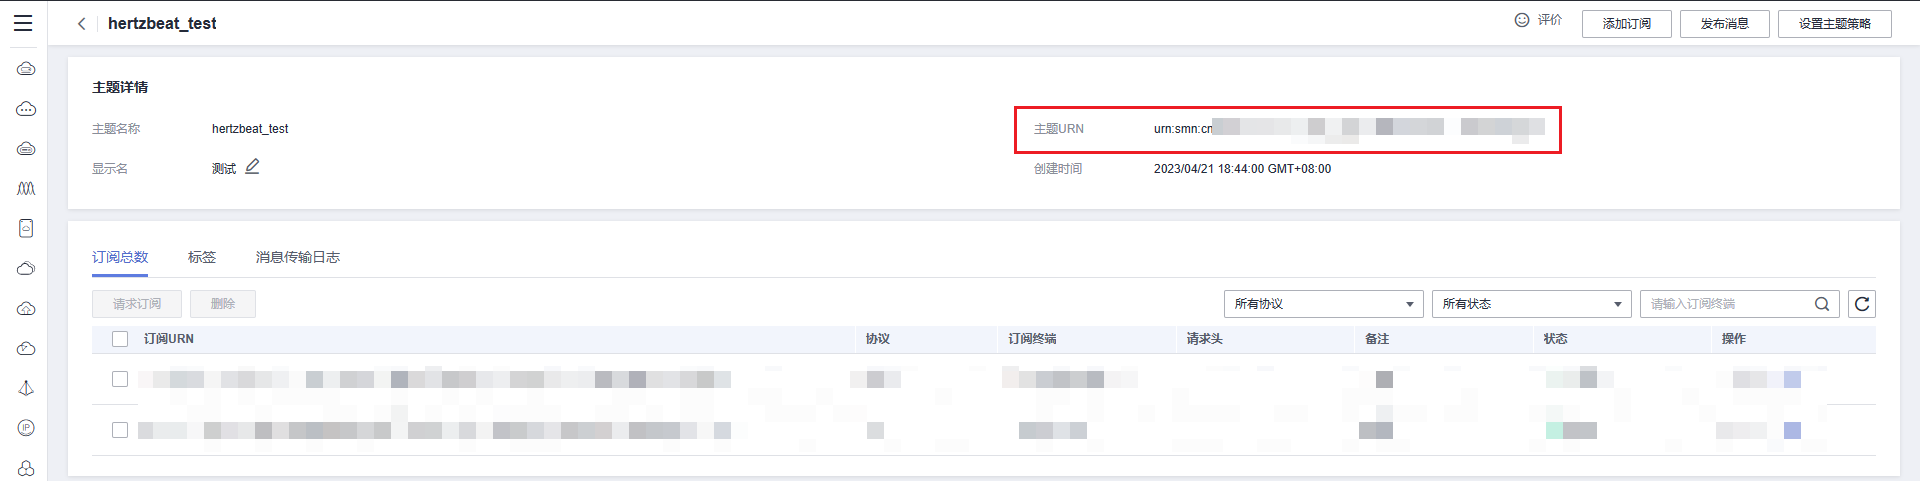
Task: Open the 消息传输日志 tab
Action: click(x=298, y=257)
